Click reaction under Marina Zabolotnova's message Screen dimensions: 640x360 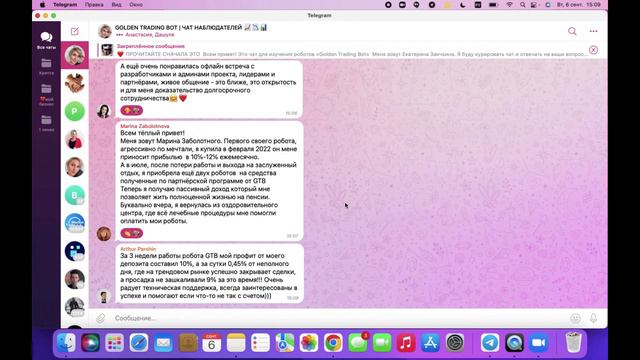tap(131, 233)
